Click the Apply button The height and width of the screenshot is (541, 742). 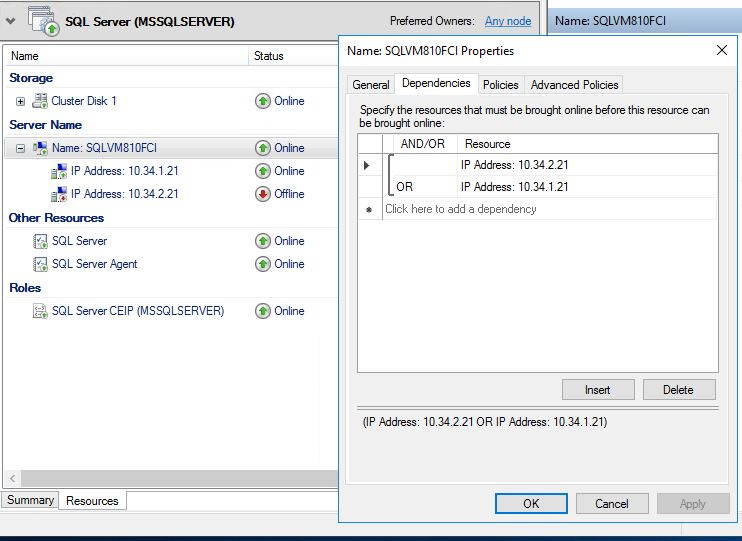pyautogui.click(x=693, y=504)
